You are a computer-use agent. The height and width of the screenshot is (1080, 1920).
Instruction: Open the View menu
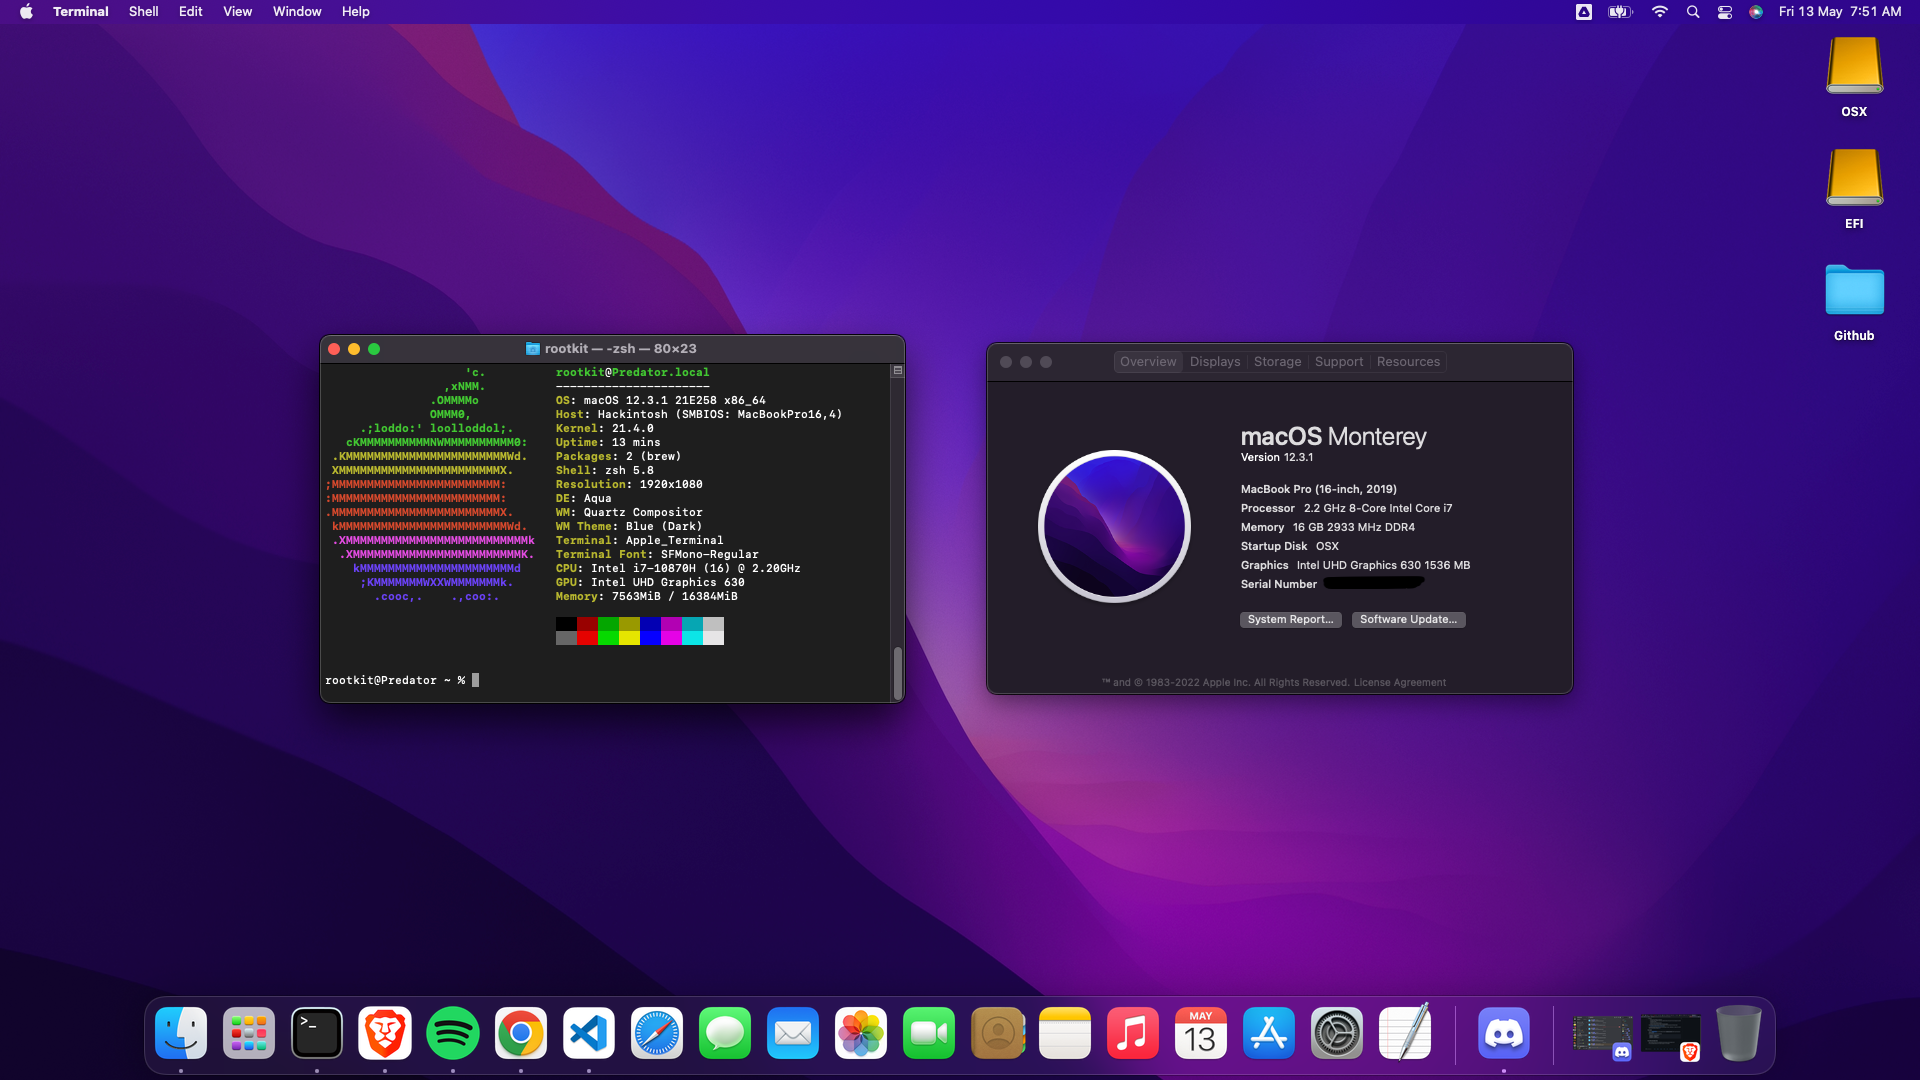237,12
